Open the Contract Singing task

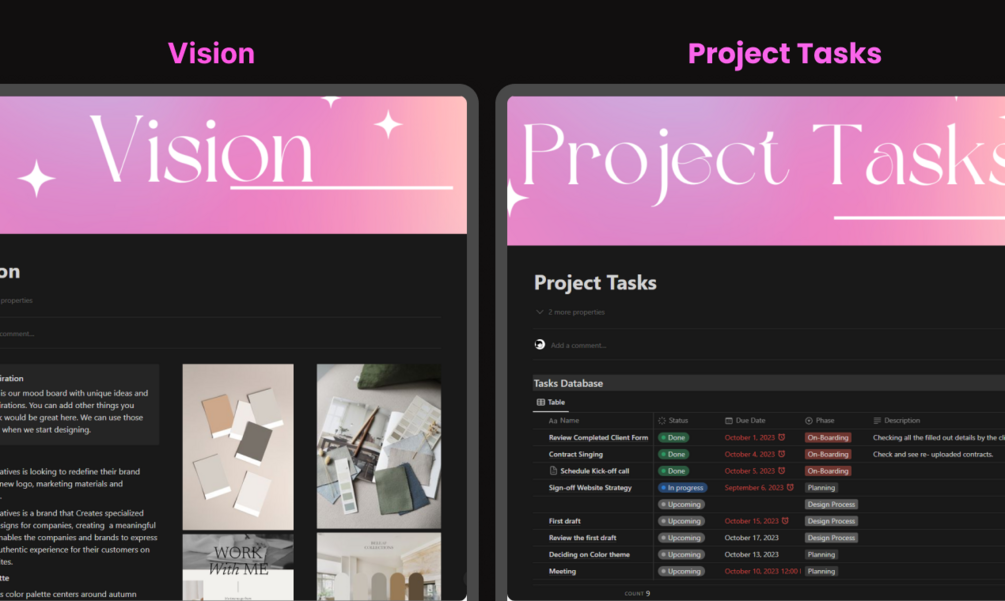point(576,454)
